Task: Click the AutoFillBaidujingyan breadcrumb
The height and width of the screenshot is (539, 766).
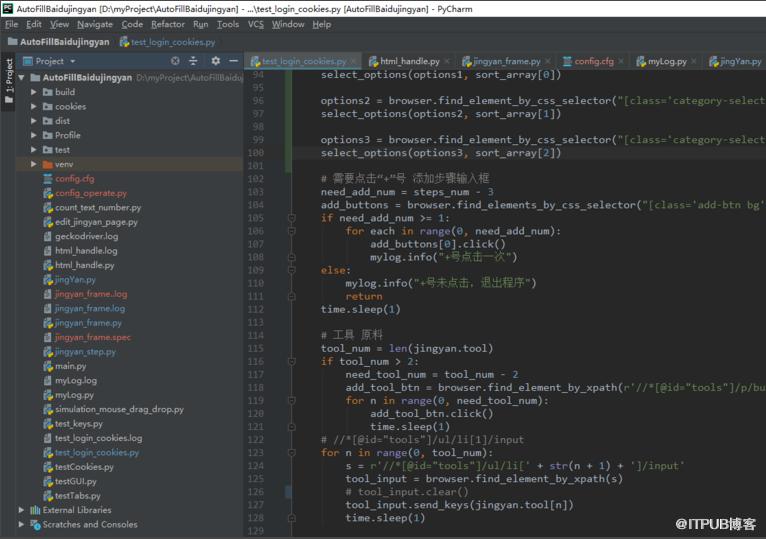Action: coord(59,42)
